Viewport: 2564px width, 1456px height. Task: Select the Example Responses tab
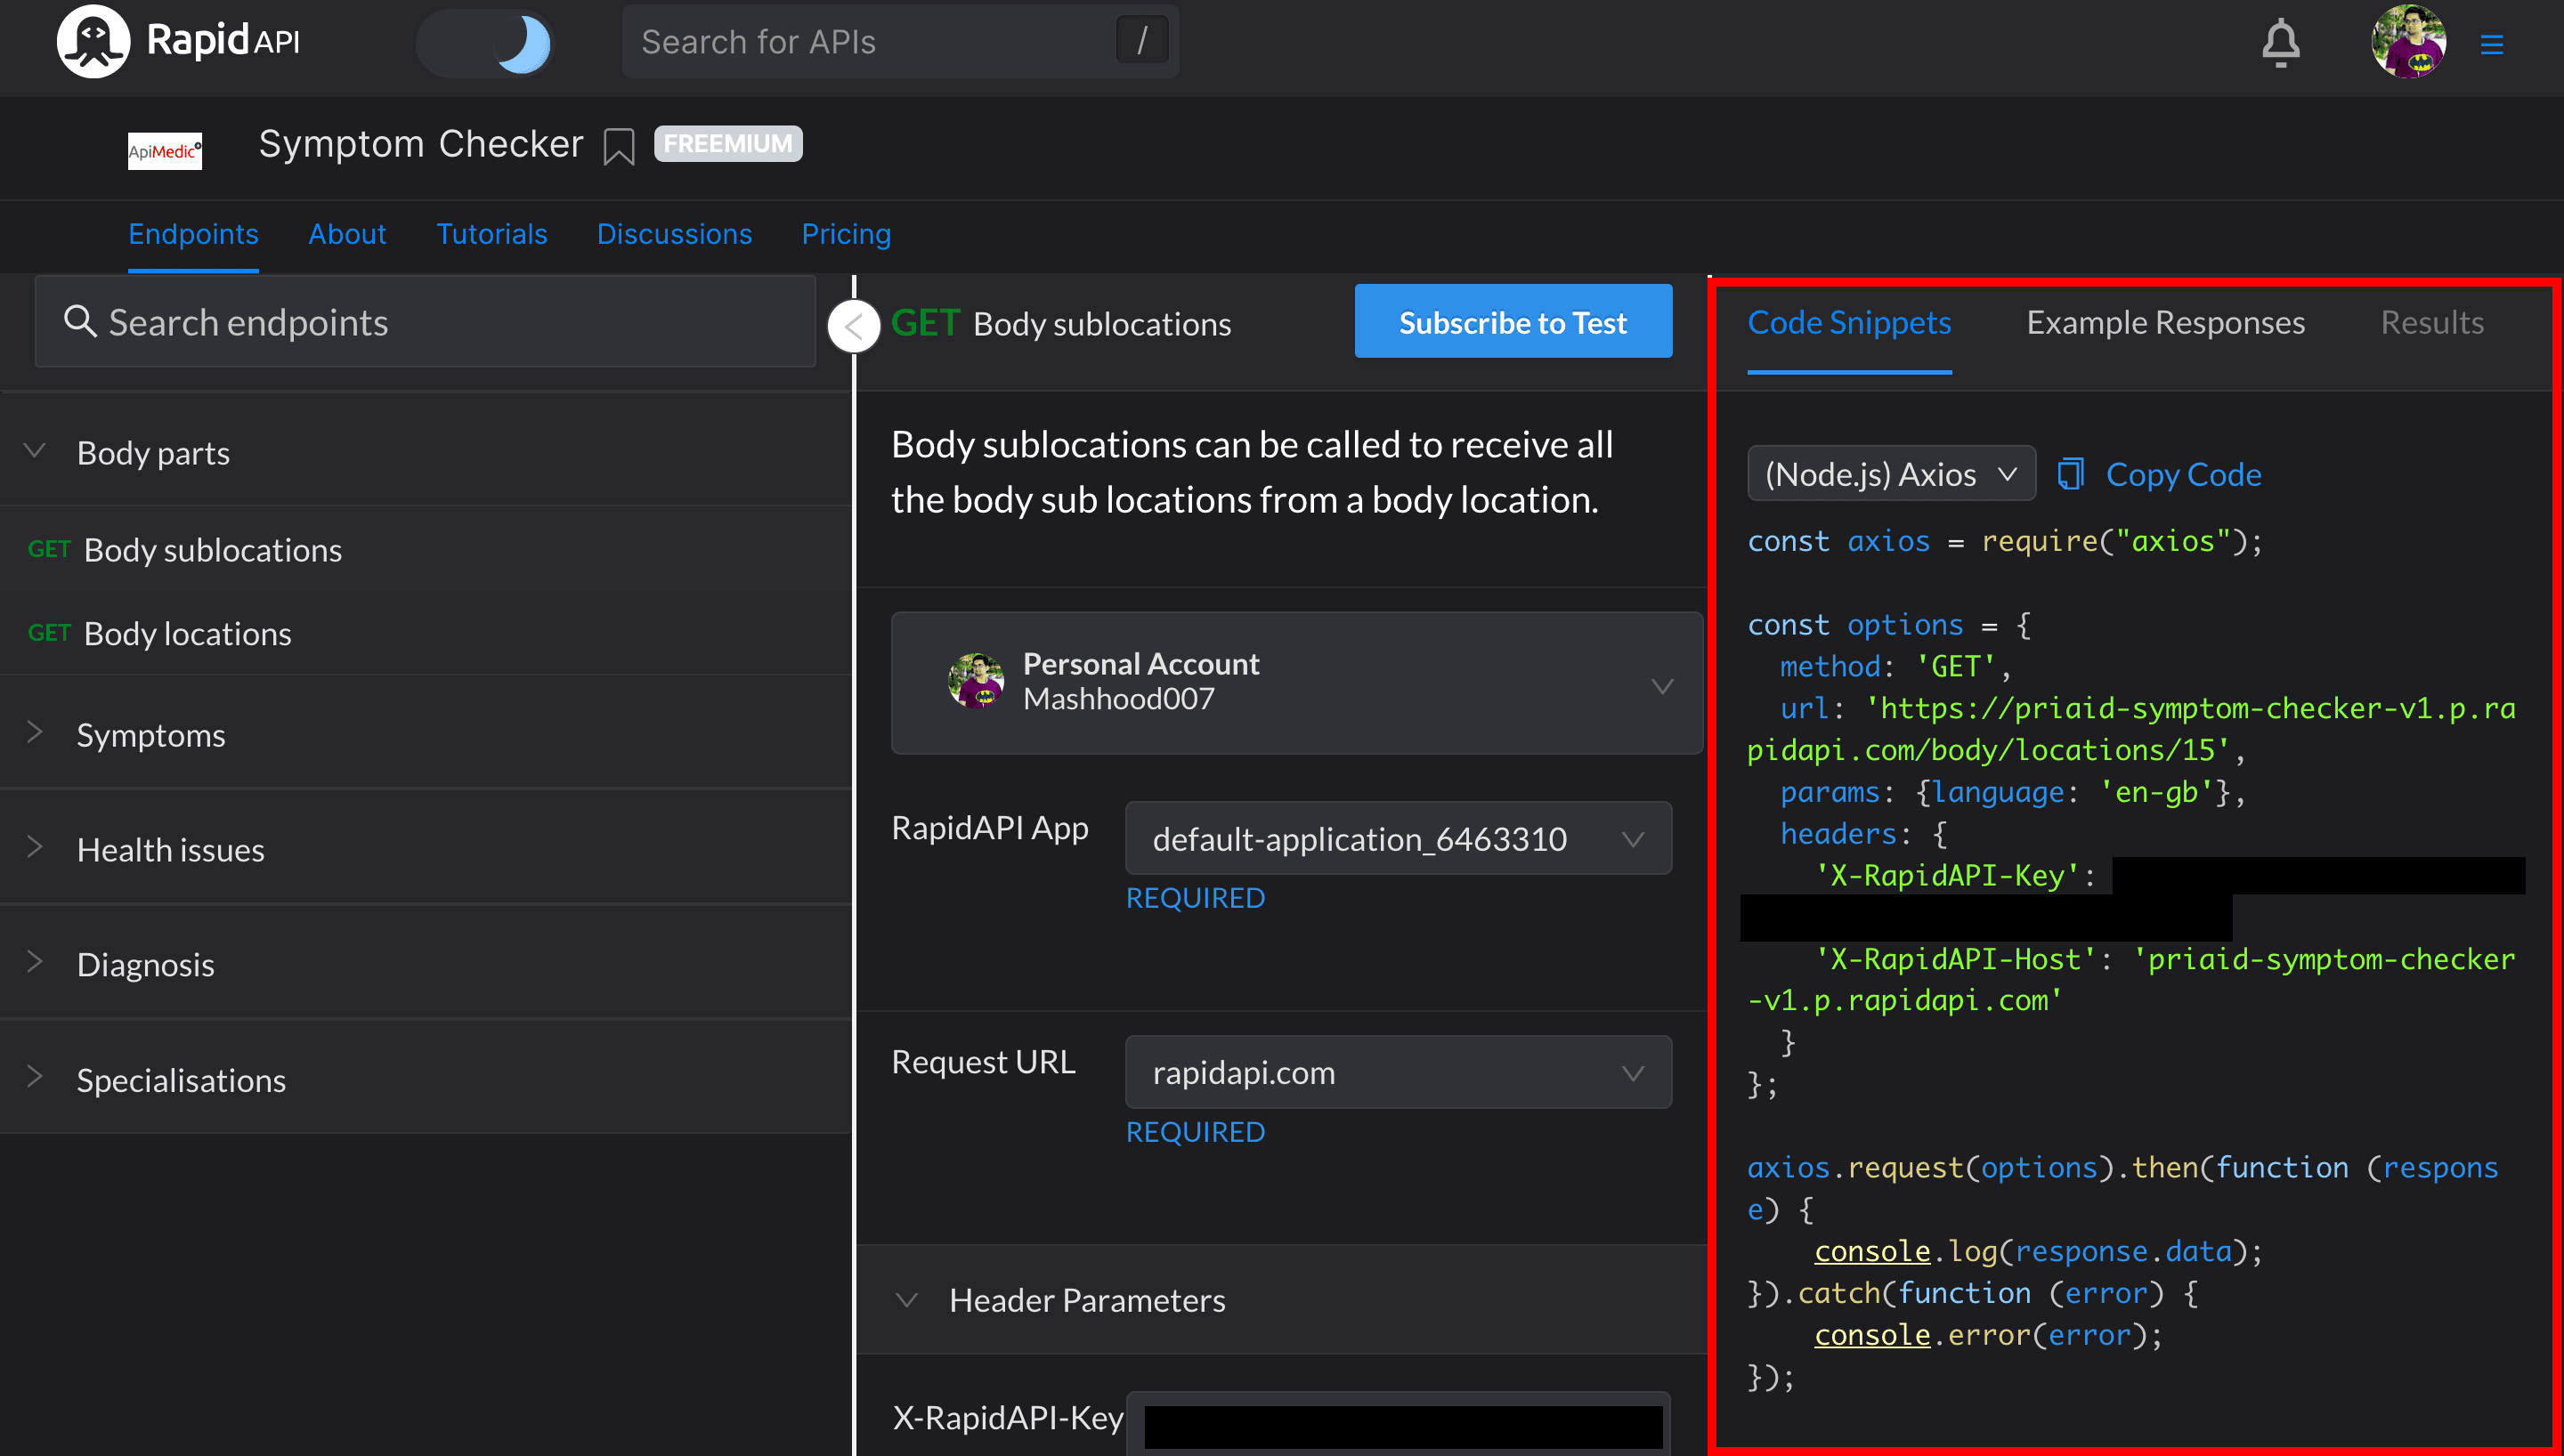2166,322
